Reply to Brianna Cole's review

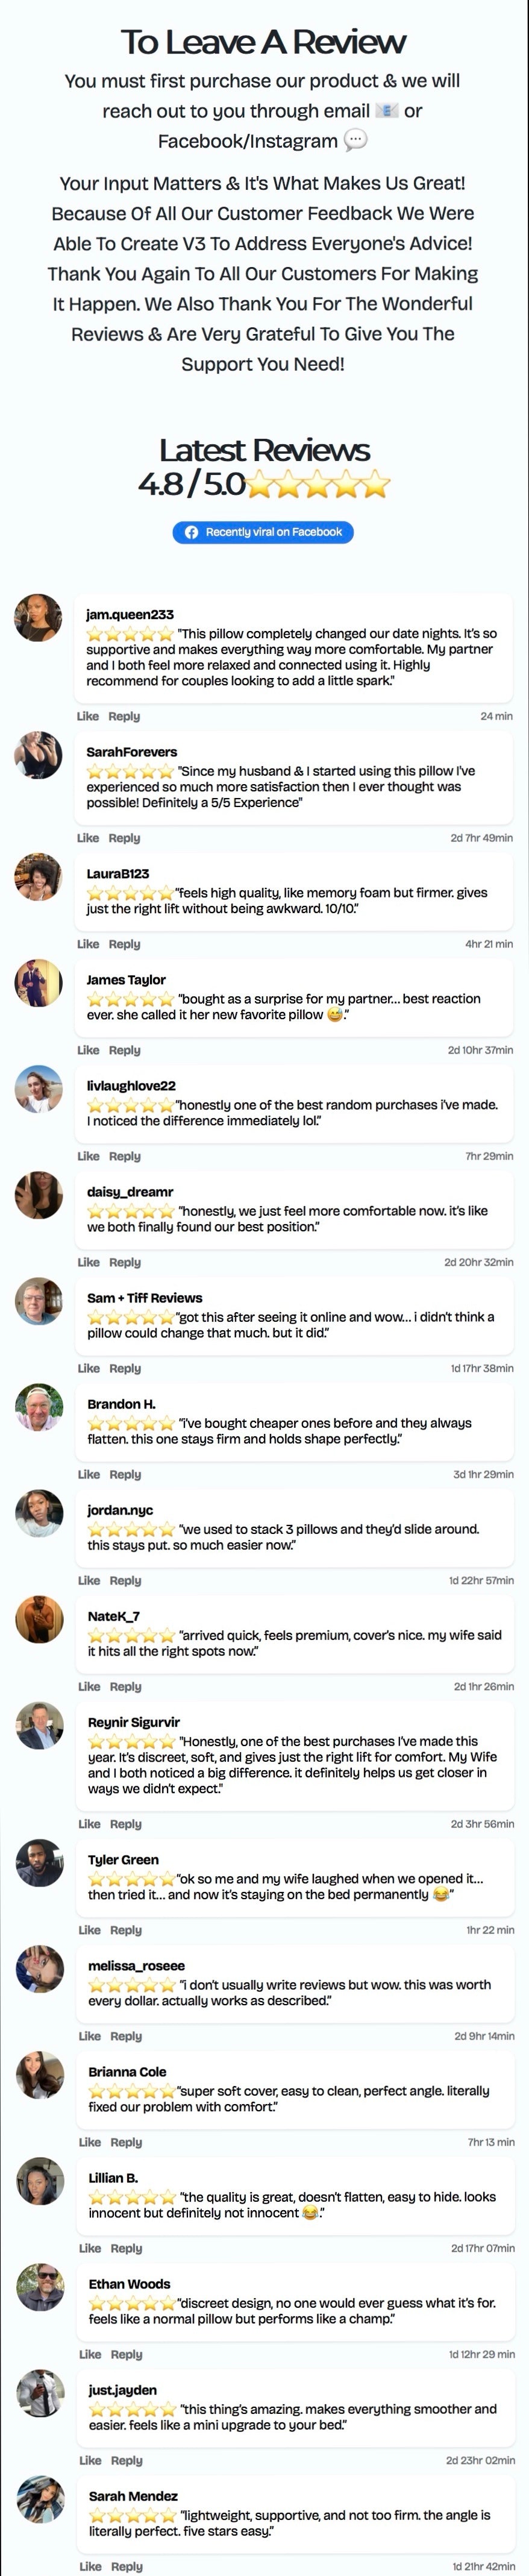(126, 2142)
